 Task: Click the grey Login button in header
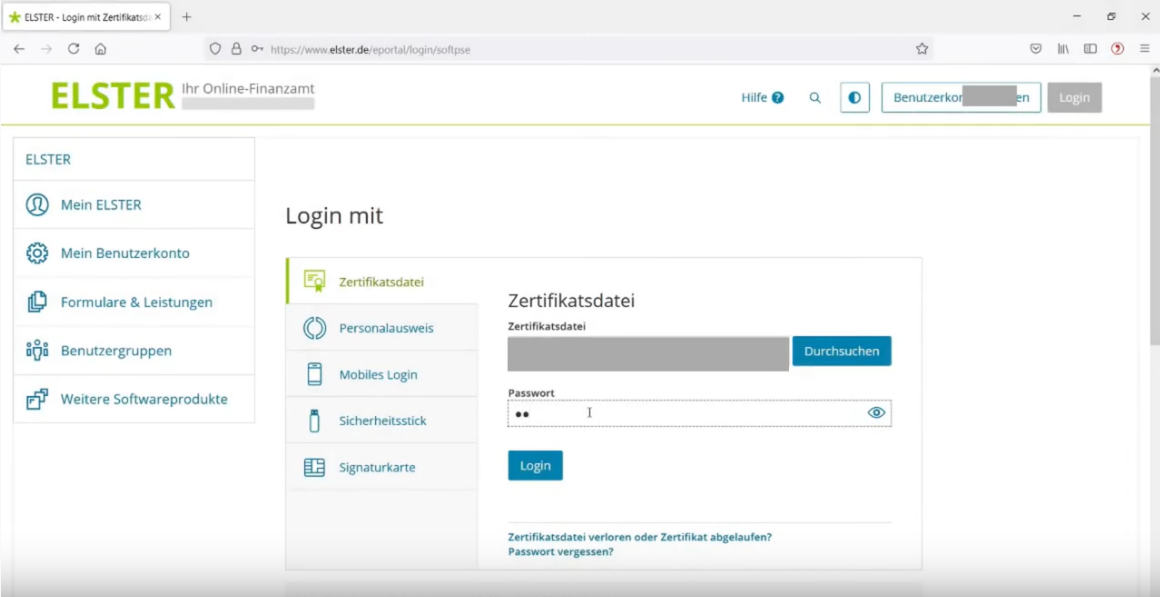click(x=1074, y=98)
